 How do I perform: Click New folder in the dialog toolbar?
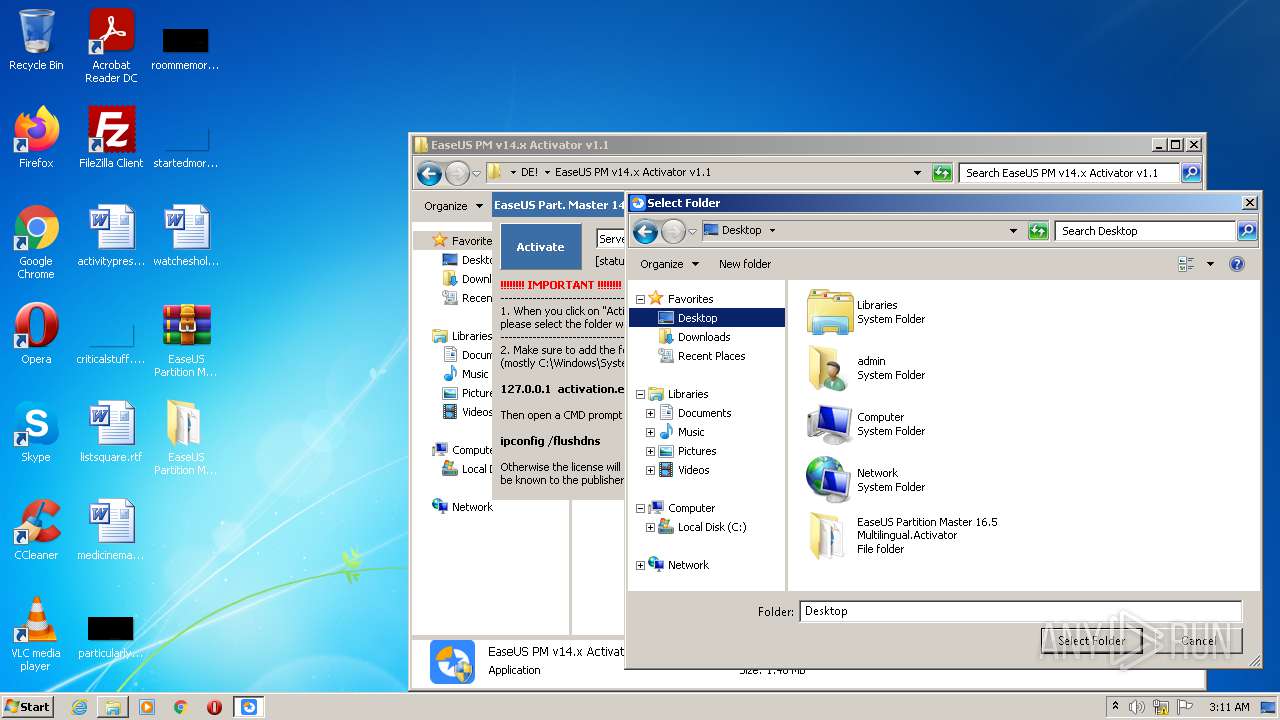(745, 264)
